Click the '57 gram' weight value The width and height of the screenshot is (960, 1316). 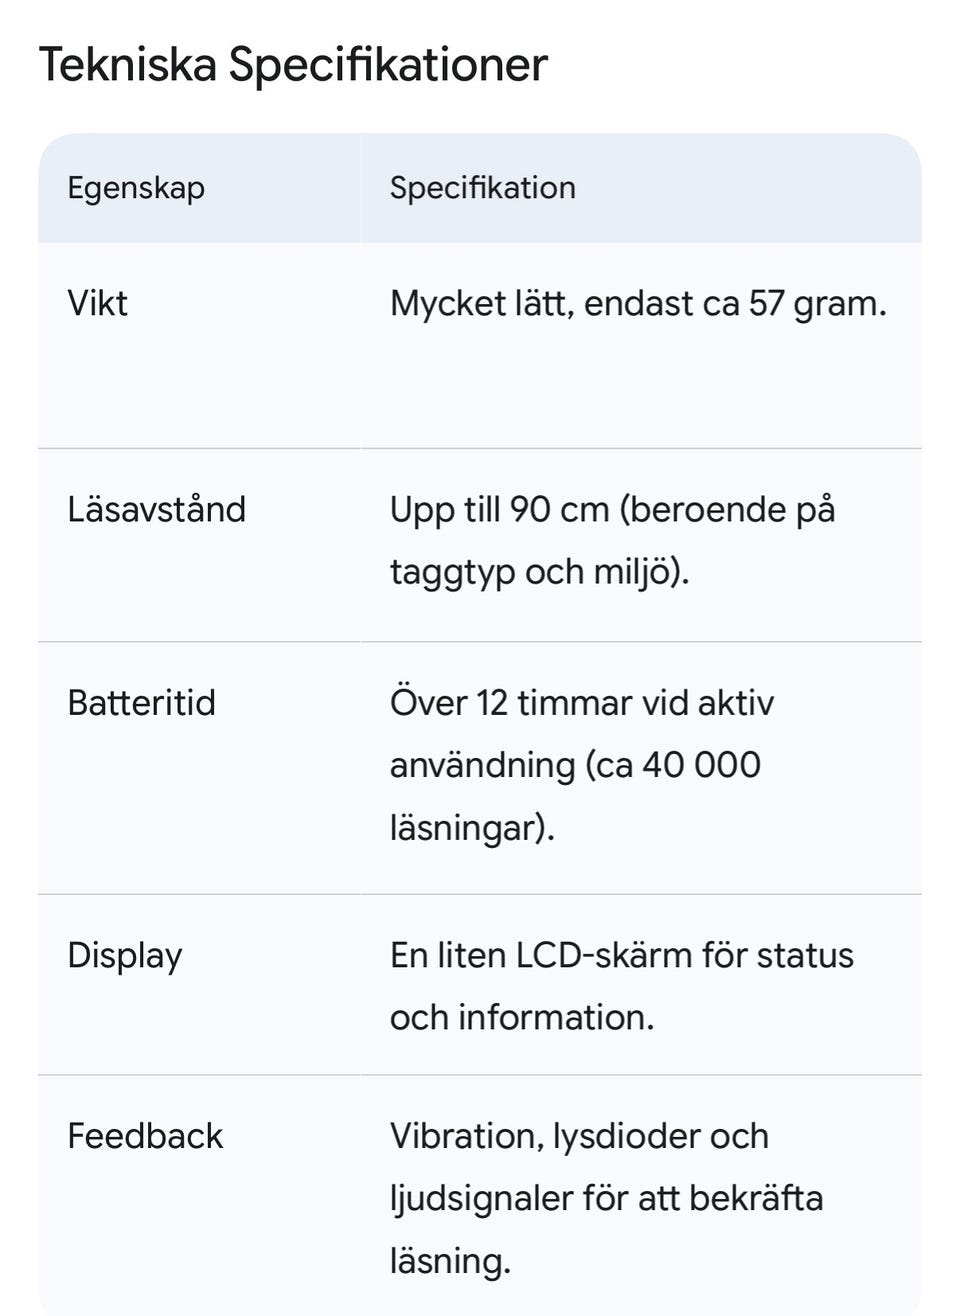coord(817,303)
